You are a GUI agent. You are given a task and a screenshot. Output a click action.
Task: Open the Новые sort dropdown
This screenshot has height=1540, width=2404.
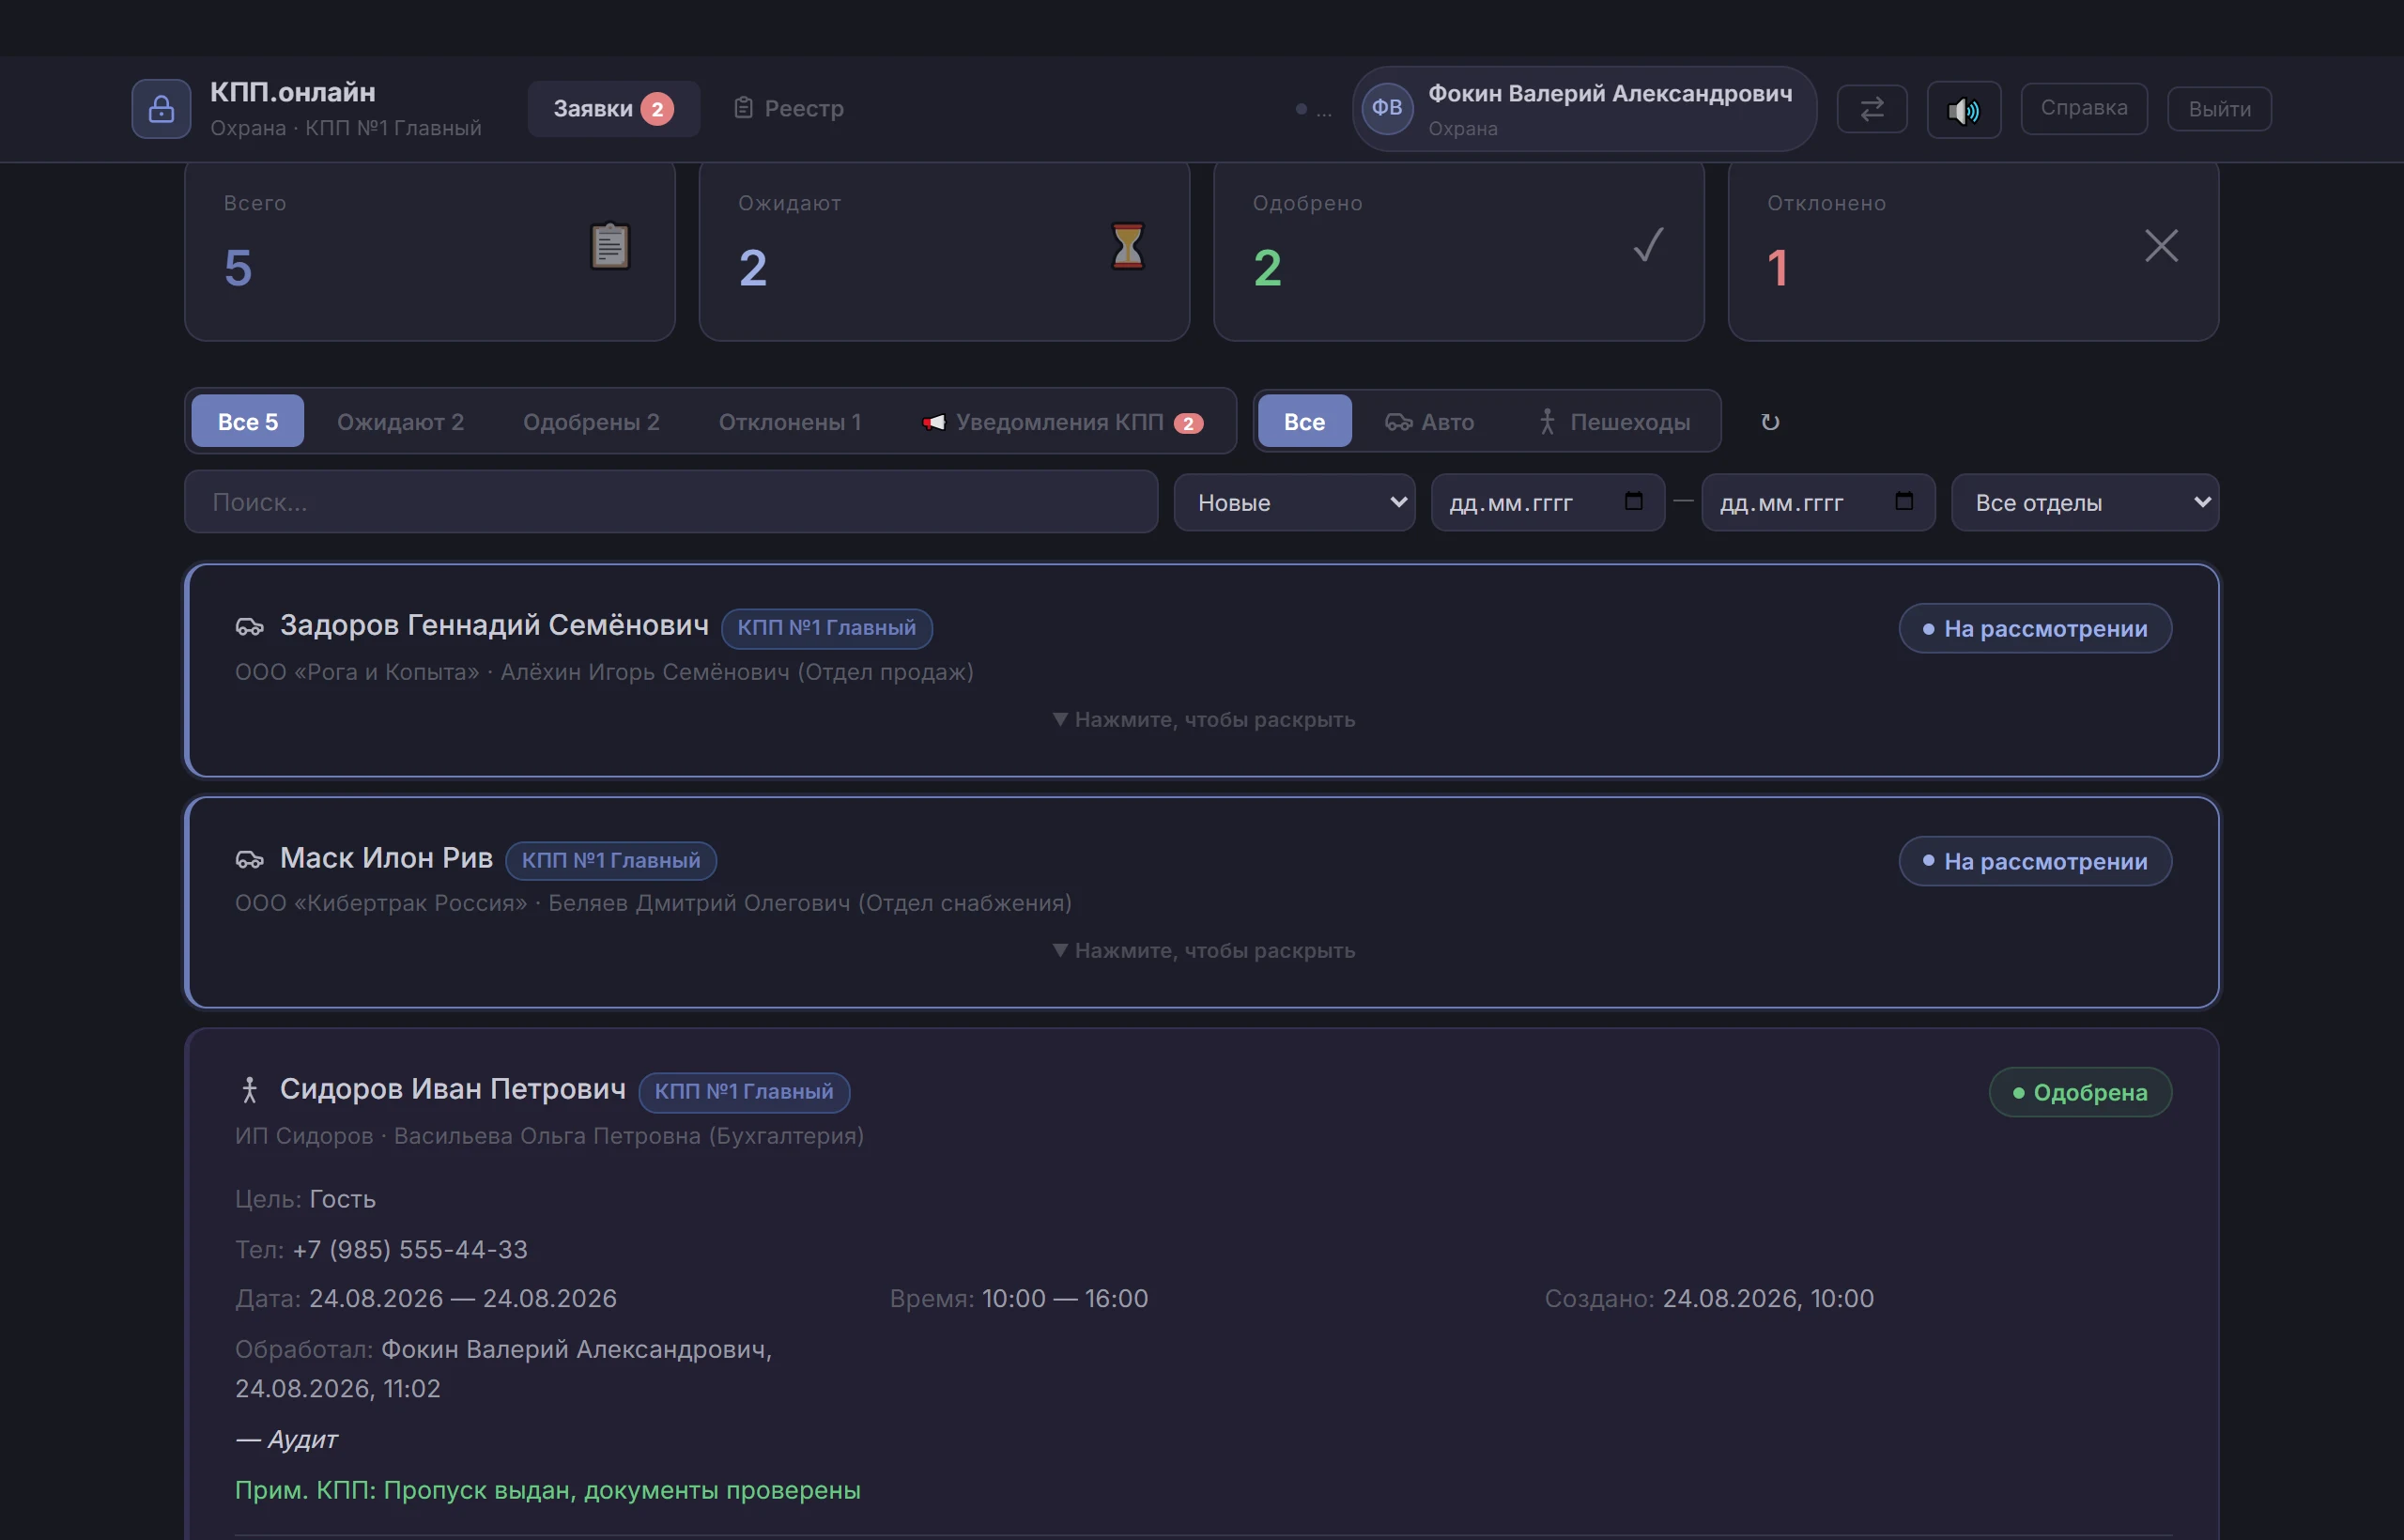pos(1294,502)
